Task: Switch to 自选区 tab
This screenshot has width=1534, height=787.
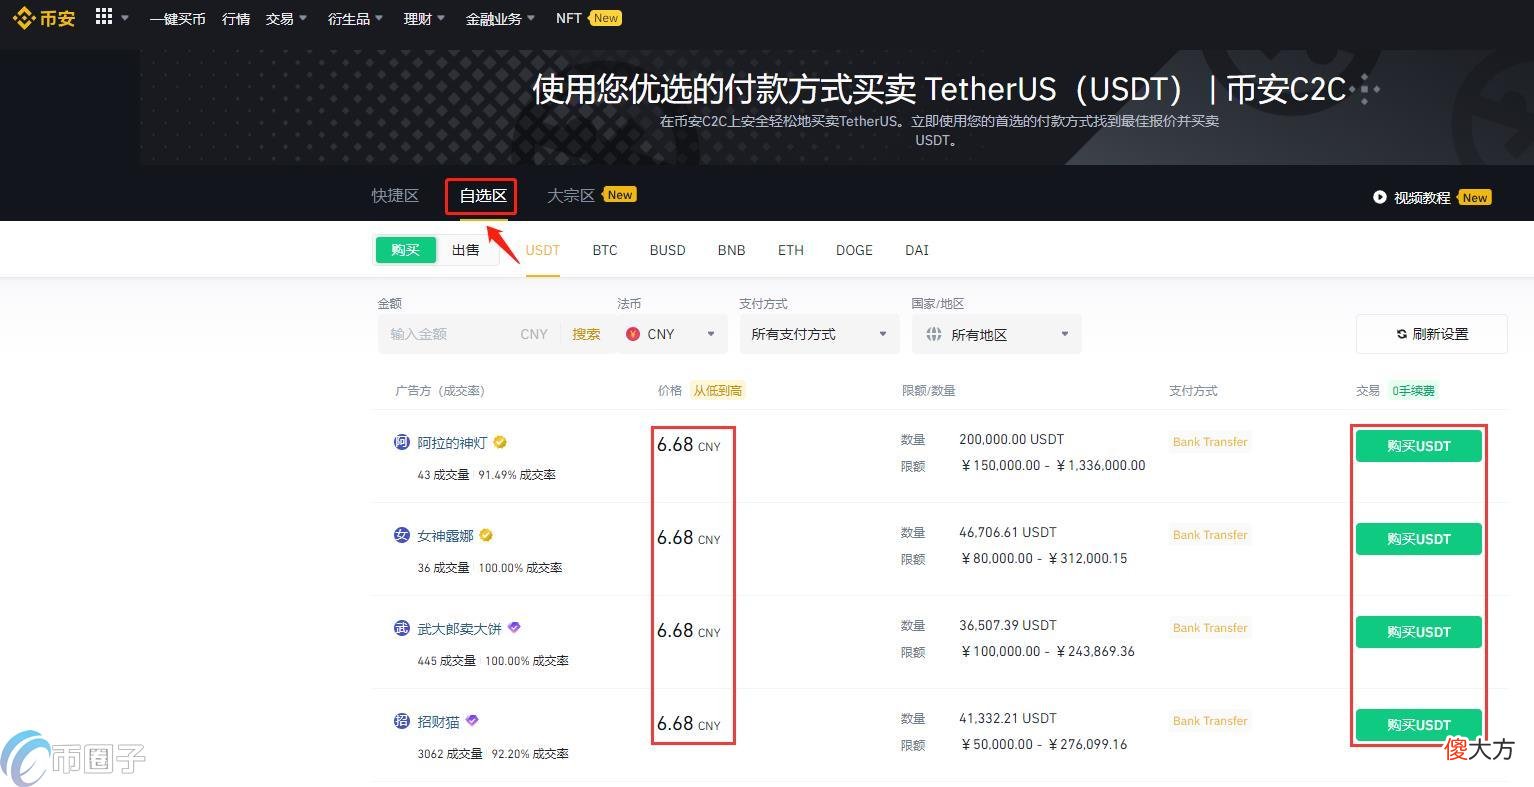Action: 483,195
